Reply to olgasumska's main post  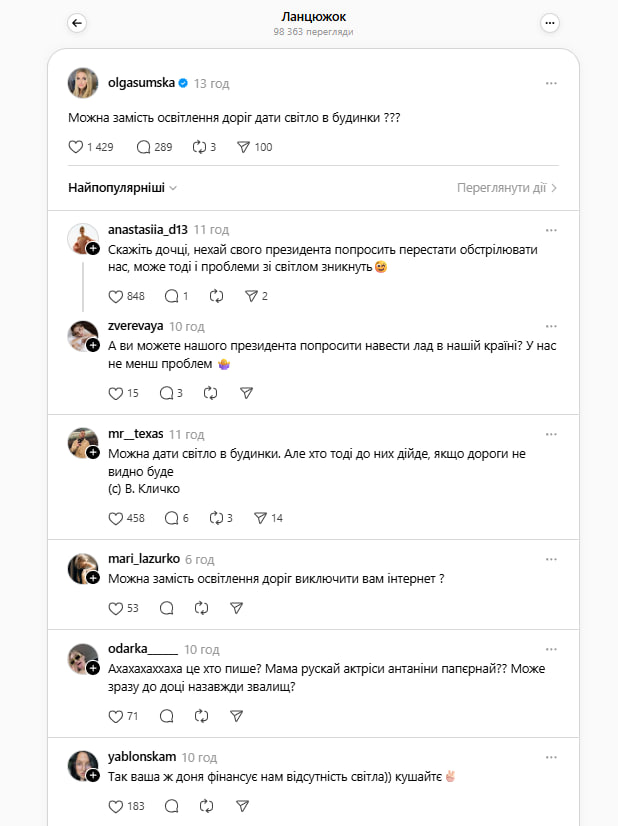(143, 147)
